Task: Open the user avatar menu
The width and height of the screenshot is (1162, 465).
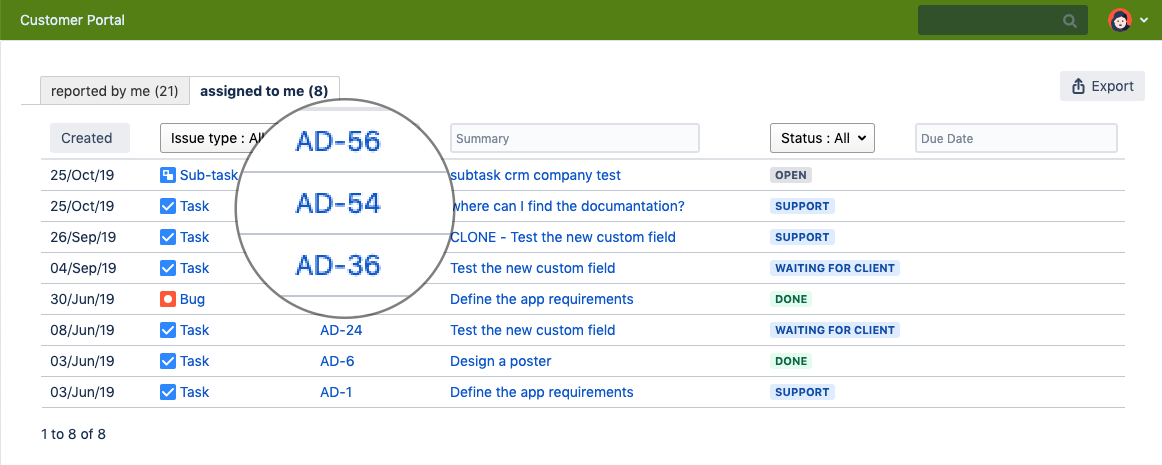Action: click(1120, 20)
